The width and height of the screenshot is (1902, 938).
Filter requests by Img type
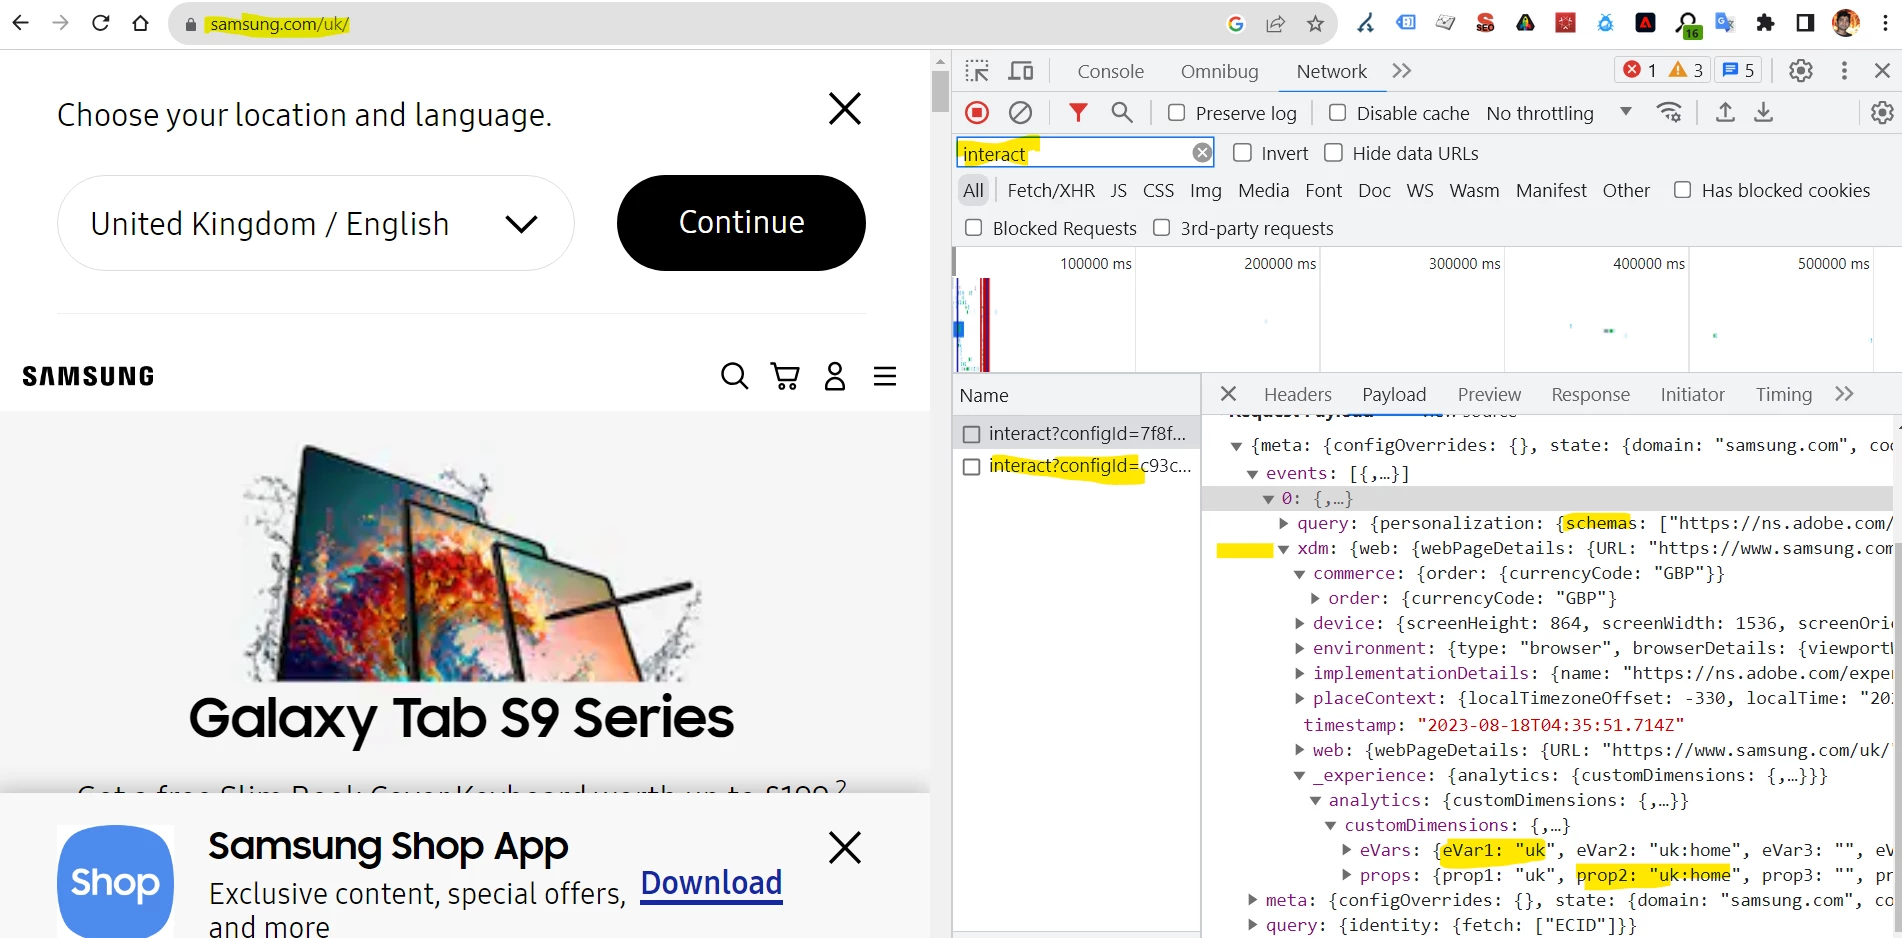[1205, 190]
